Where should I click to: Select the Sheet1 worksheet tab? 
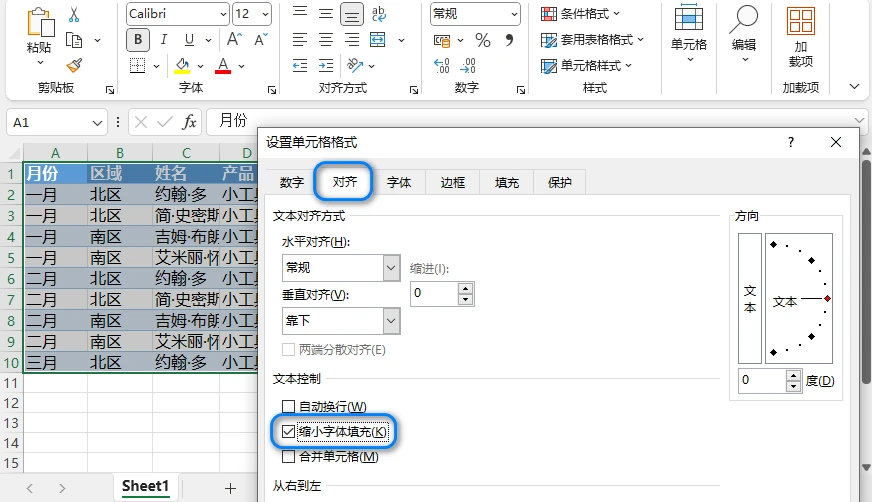click(x=146, y=486)
